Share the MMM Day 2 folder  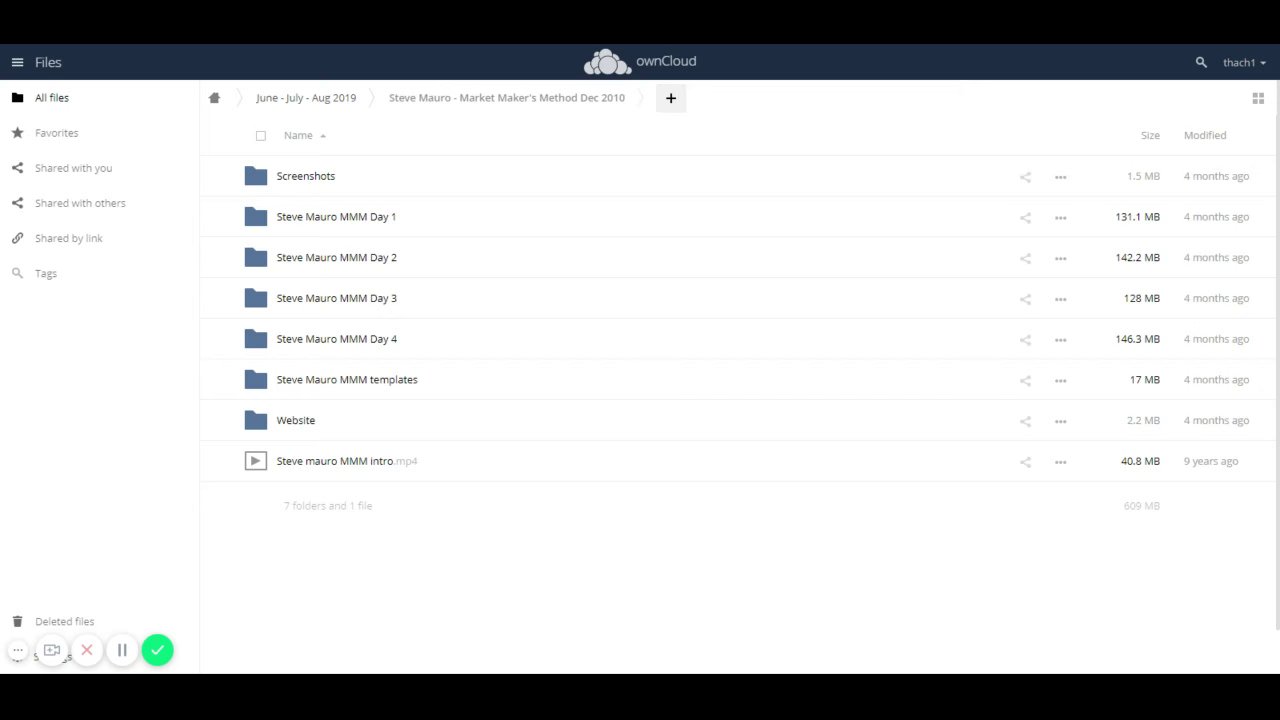click(x=1025, y=259)
